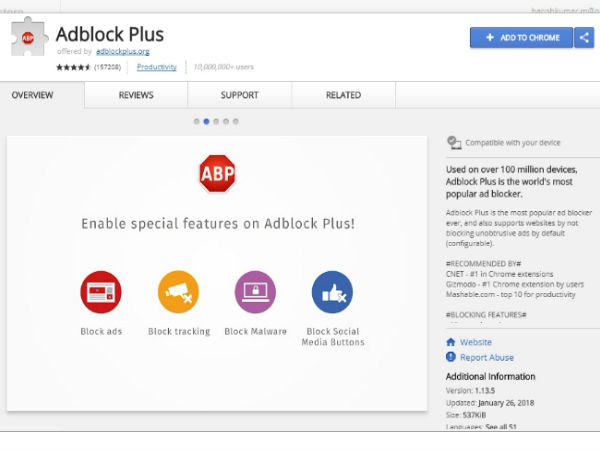Open the adblockplus.org publisher link
The height and width of the screenshot is (450, 600).
click(123, 51)
